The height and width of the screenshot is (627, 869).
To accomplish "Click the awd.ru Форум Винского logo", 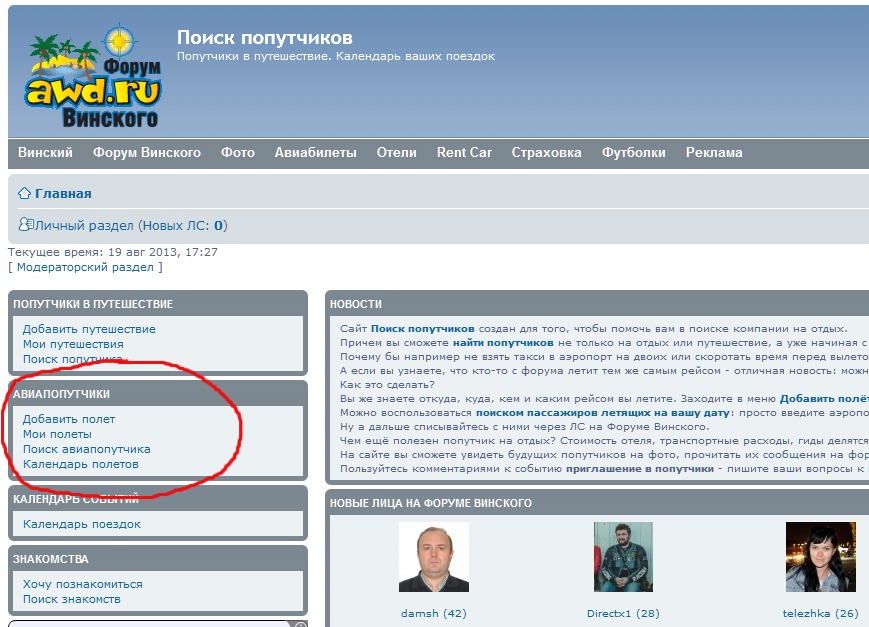I will pos(93,79).
